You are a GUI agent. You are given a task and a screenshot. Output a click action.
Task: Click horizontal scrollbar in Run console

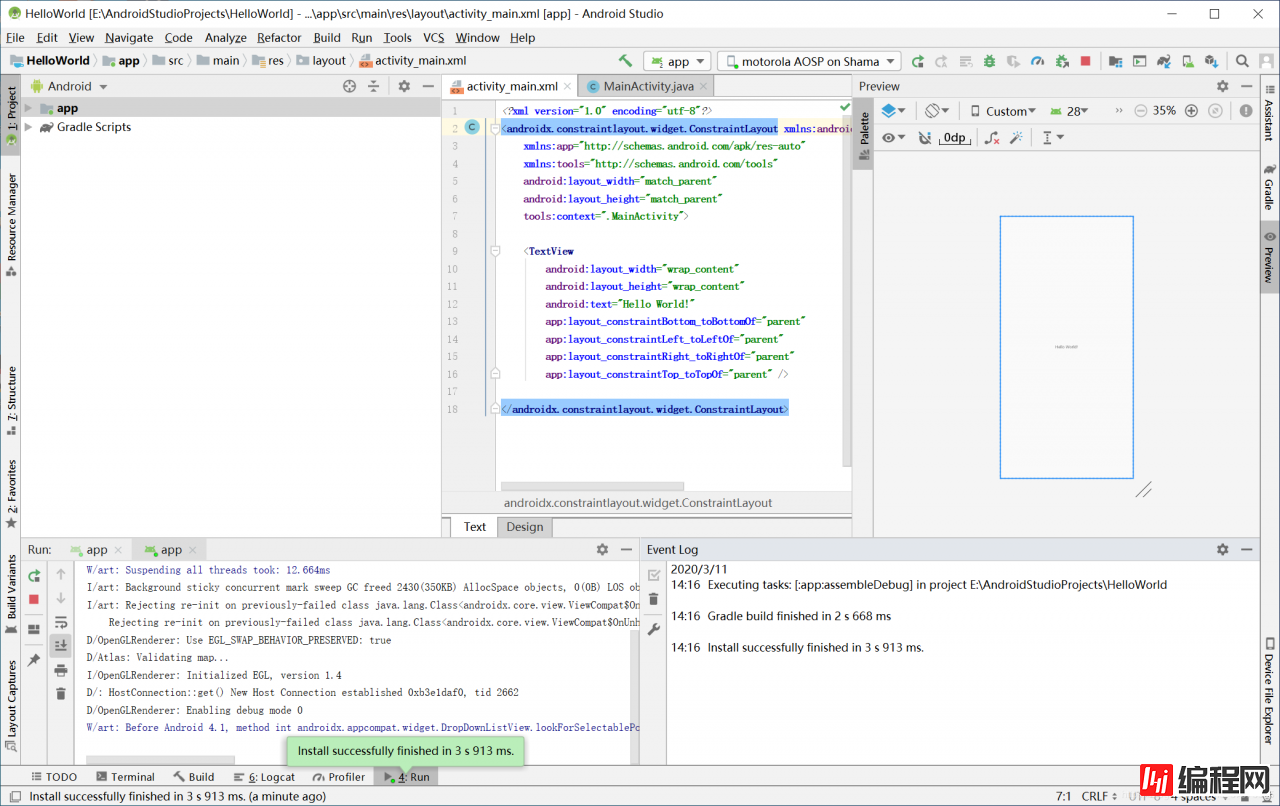(160, 760)
